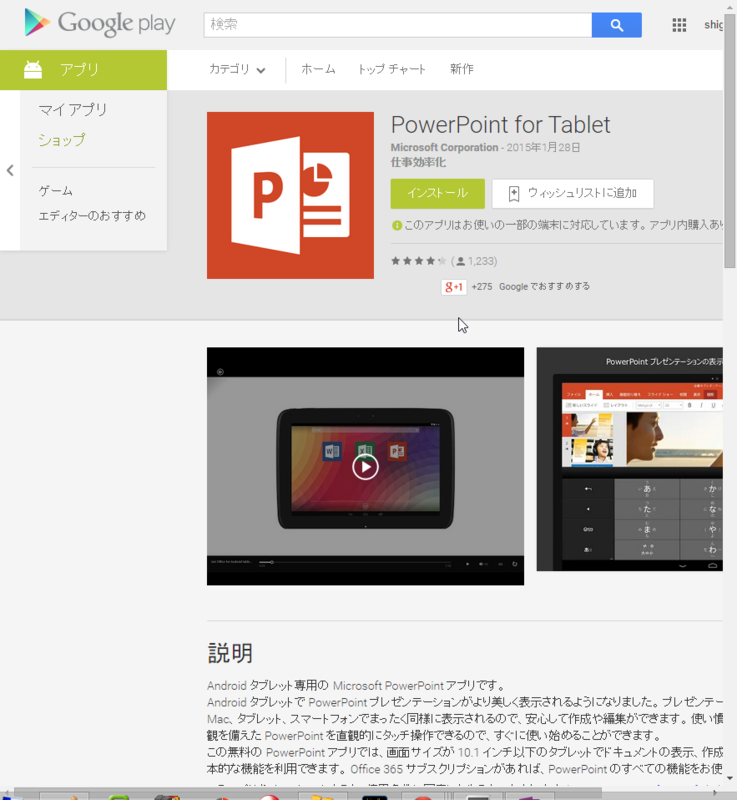Image resolution: width=737 pixels, height=800 pixels.
Task: Click the star rating row
Action: 418,261
